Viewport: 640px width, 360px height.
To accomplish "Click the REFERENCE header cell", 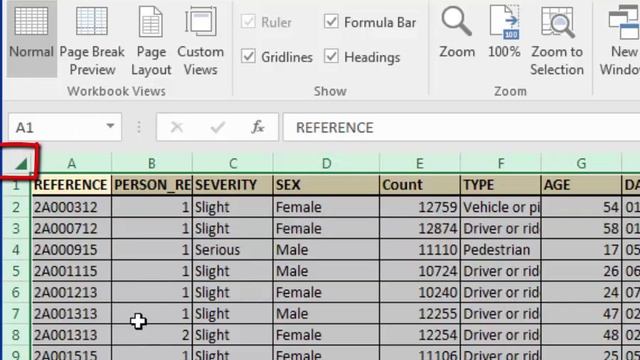I will [x=71, y=185].
